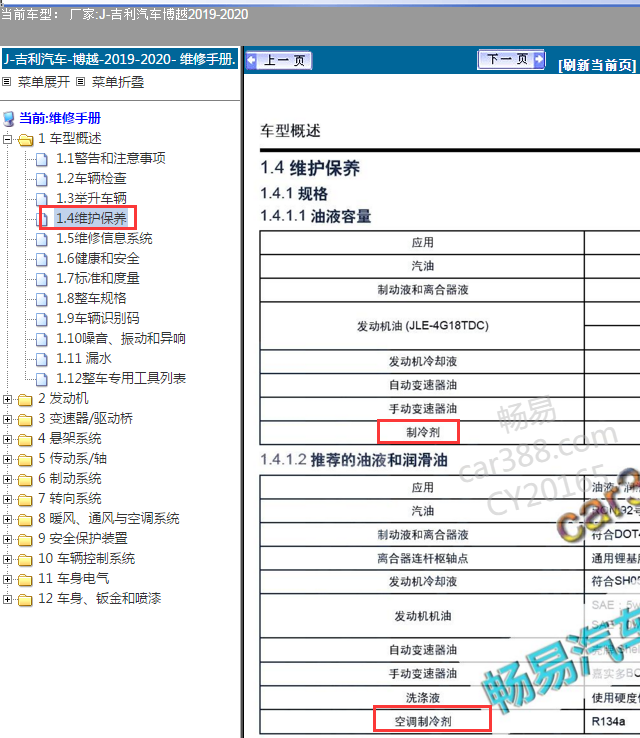The image size is (640, 738).
Task: Expand the 9 安全保护装置 tree node
Action: (x=7, y=539)
